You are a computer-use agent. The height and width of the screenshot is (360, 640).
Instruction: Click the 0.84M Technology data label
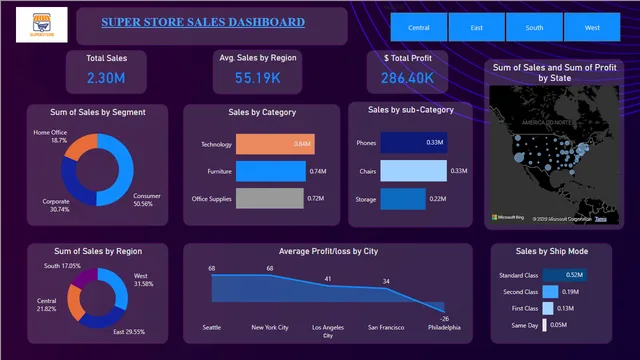coord(302,144)
